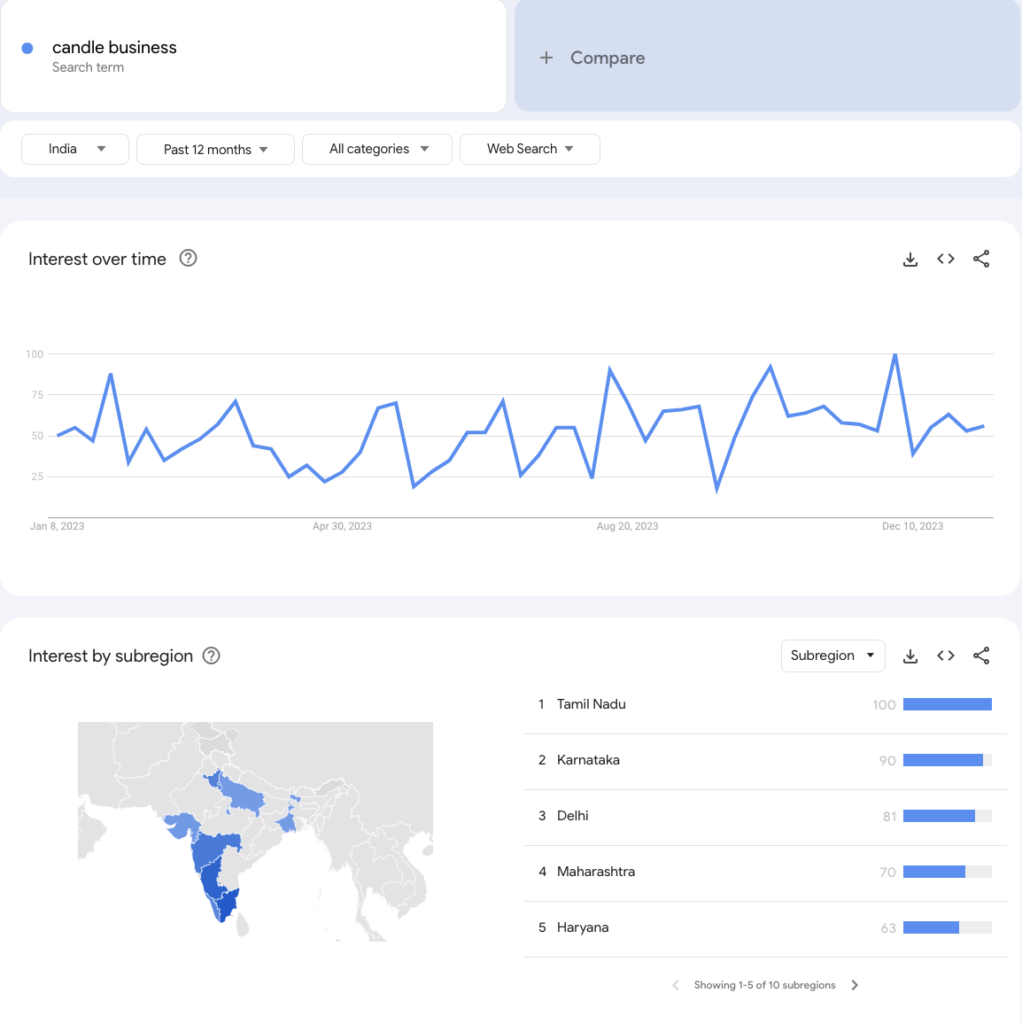
Task: Share the Interest over time chart
Action: tap(981, 259)
